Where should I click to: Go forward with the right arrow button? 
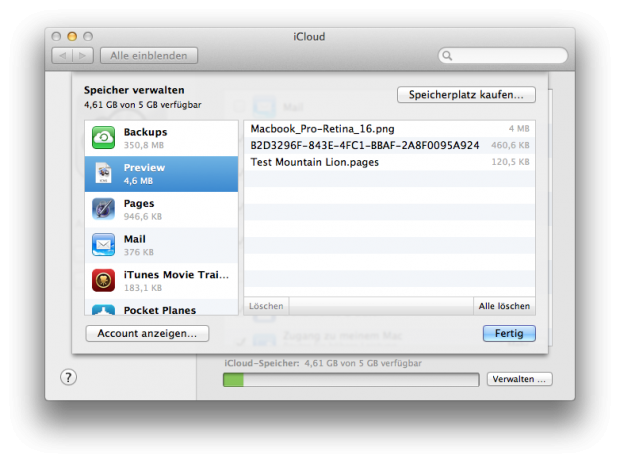(x=83, y=55)
